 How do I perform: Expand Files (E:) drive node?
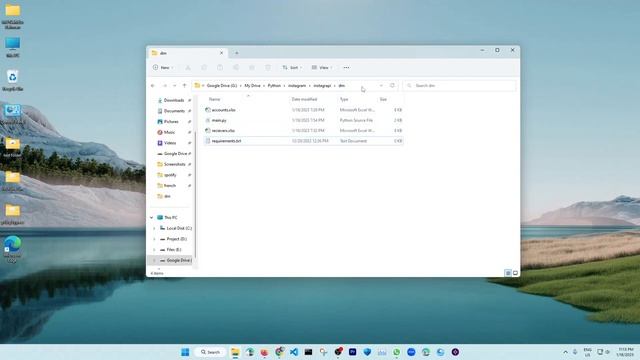154,249
